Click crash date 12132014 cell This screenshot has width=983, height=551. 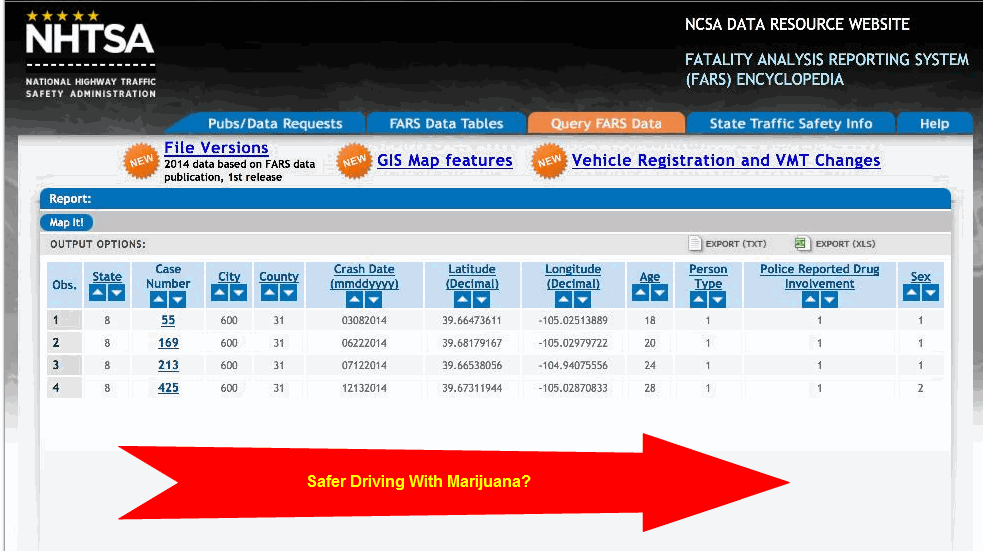(364, 388)
